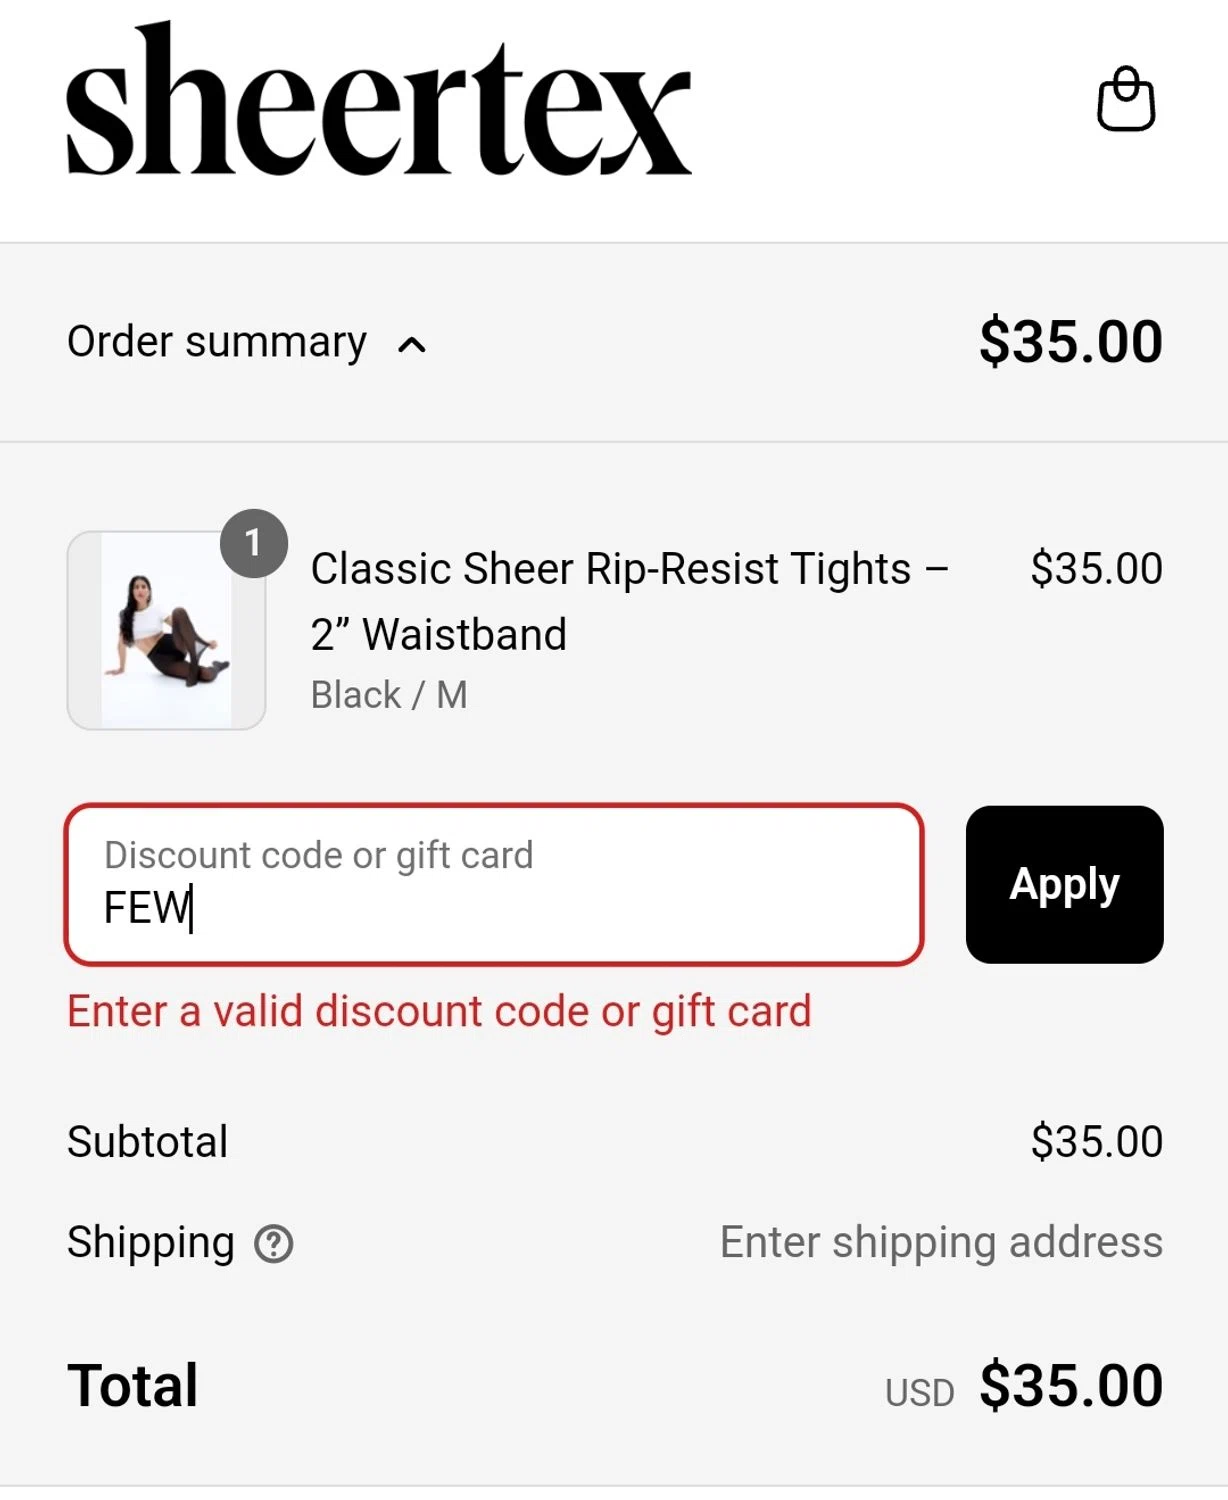1228x1500 pixels.
Task: Click the Shipping label
Action: [x=151, y=1243]
